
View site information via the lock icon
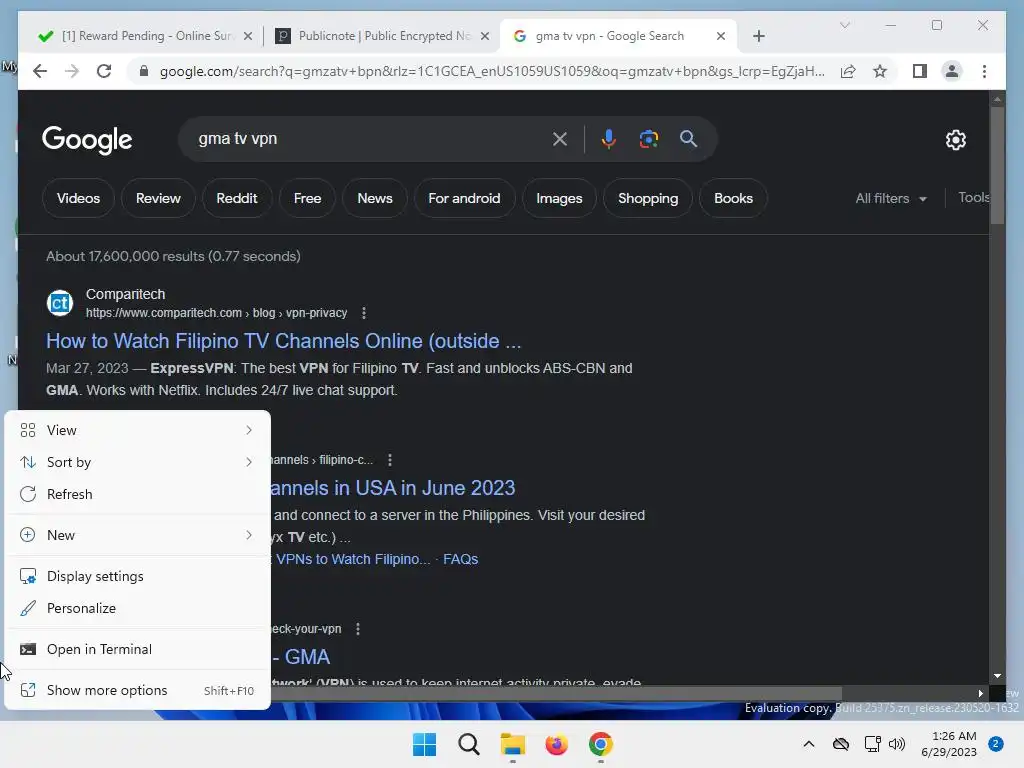[x=144, y=71]
